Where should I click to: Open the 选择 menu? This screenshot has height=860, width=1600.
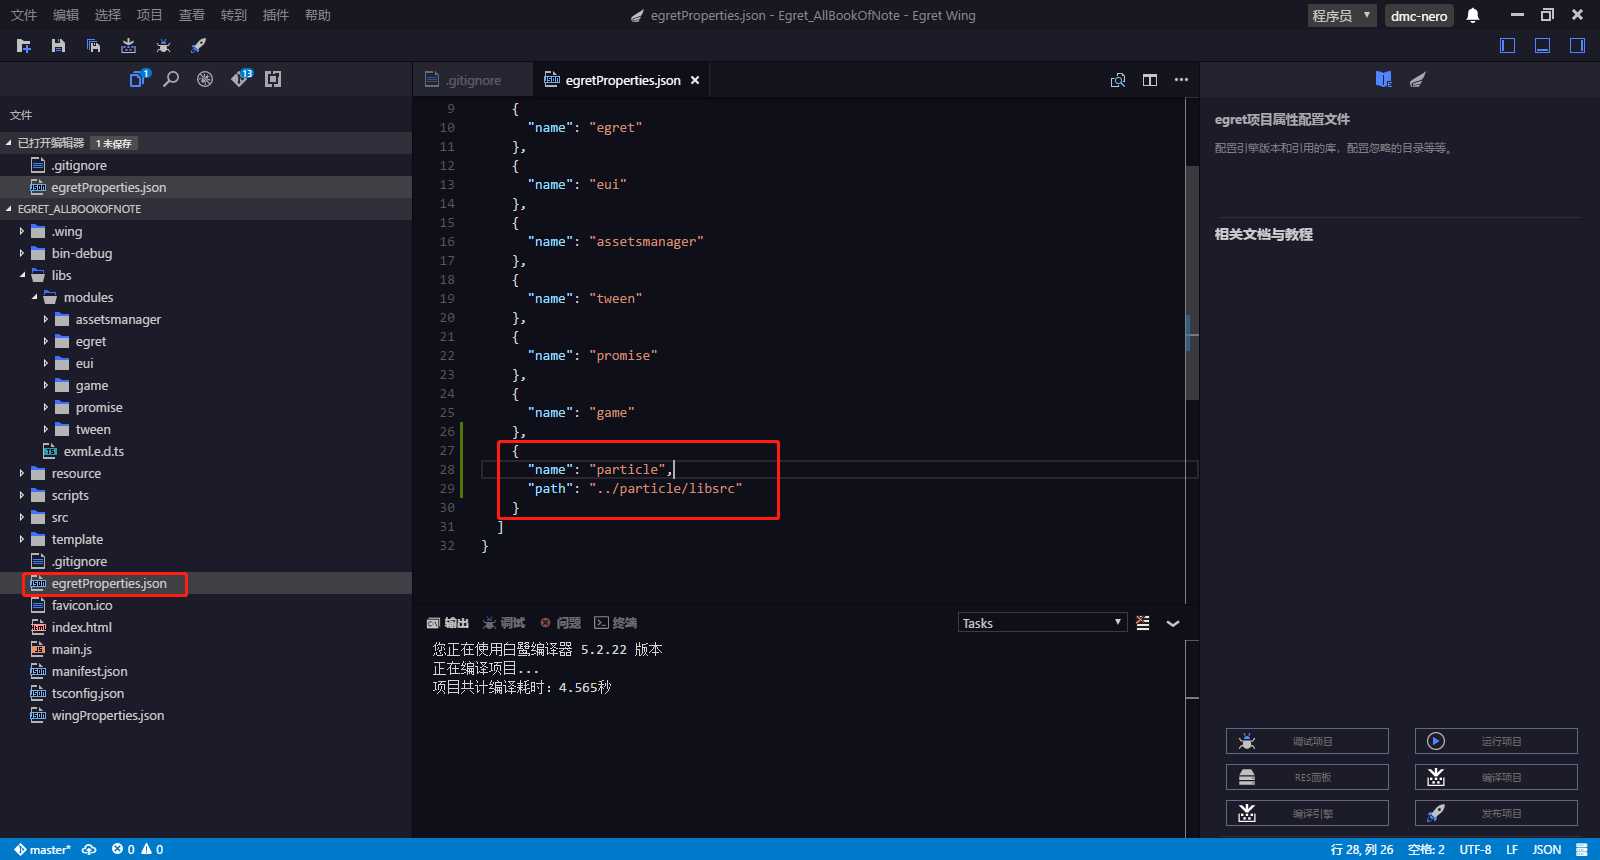[x=108, y=15]
